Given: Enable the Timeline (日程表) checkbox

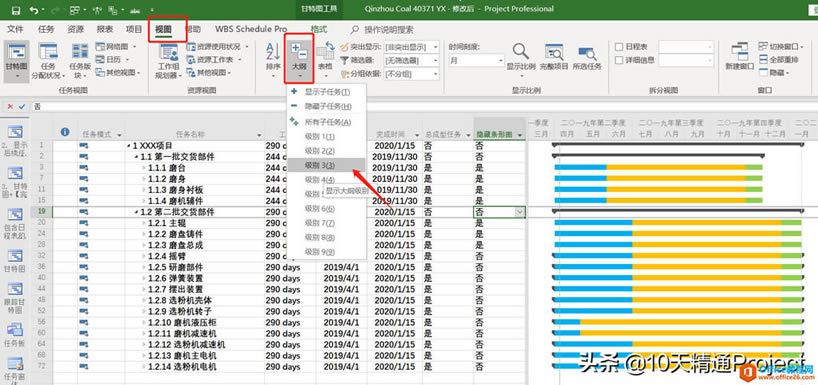Looking at the screenshot, I should 619,47.
